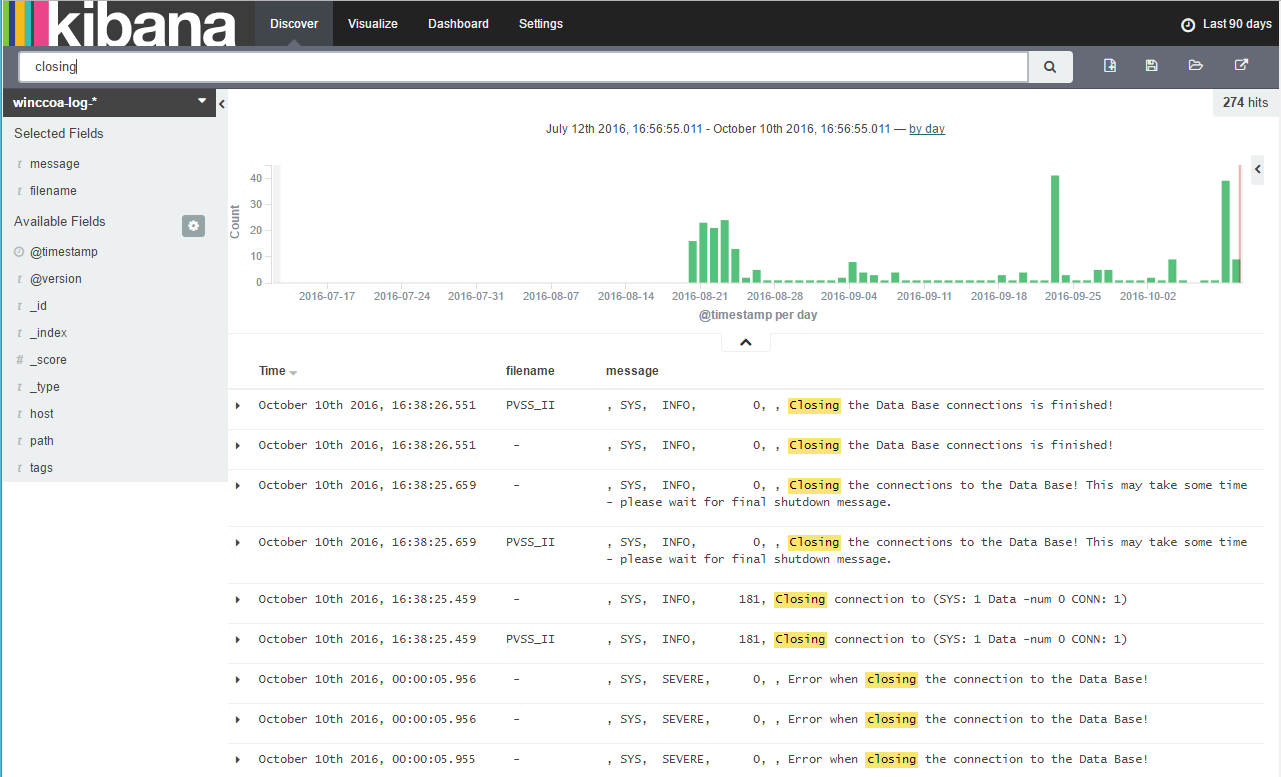The width and height of the screenshot is (1281, 777).
Task: Click the search magnifier button
Action: pos(1050,67)
